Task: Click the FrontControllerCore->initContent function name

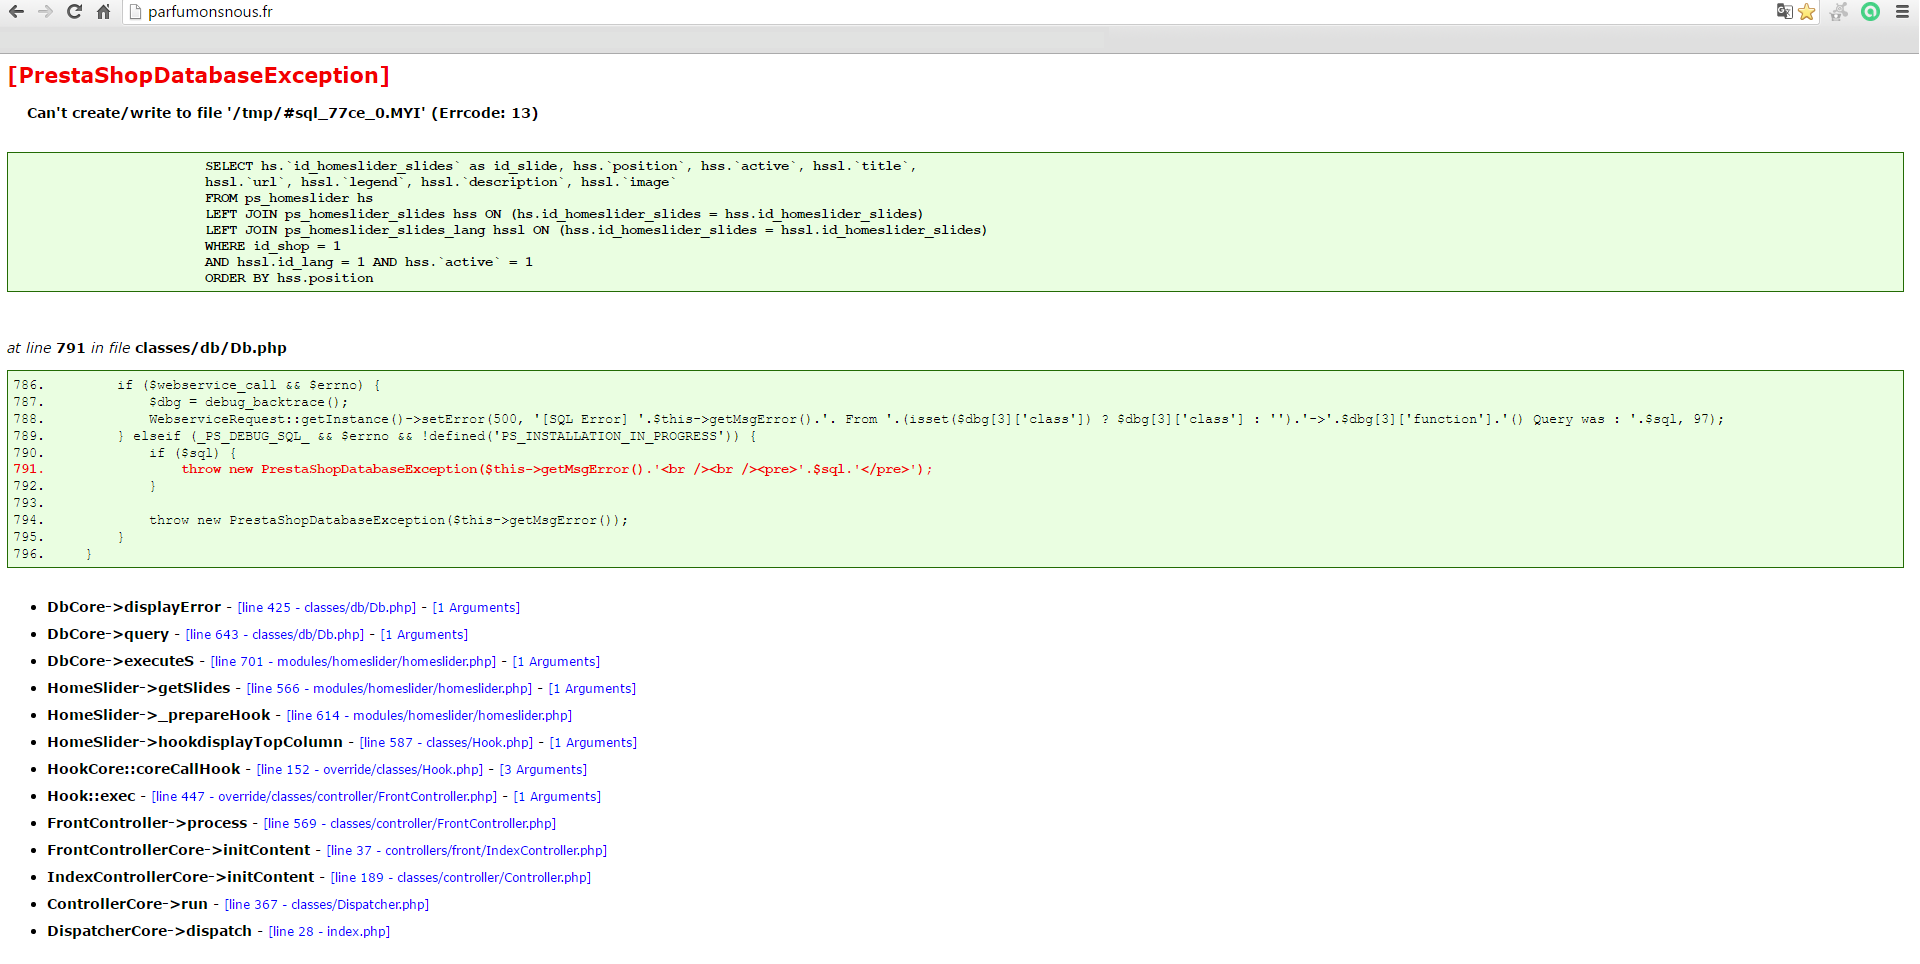Action: tap(179, 850)
